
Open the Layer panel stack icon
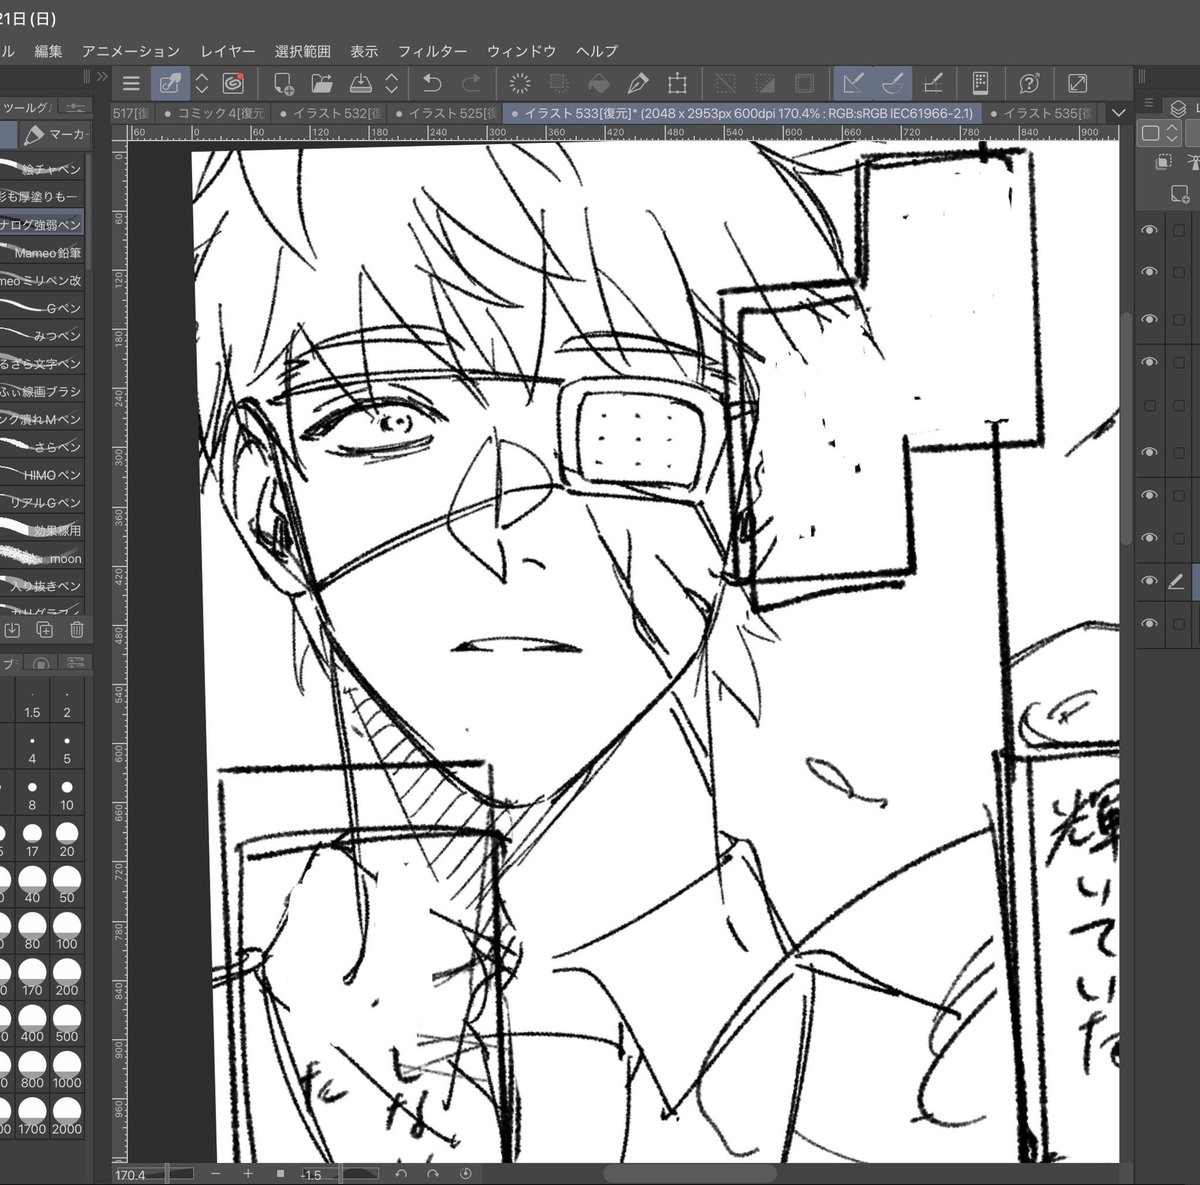point(1177,107)
